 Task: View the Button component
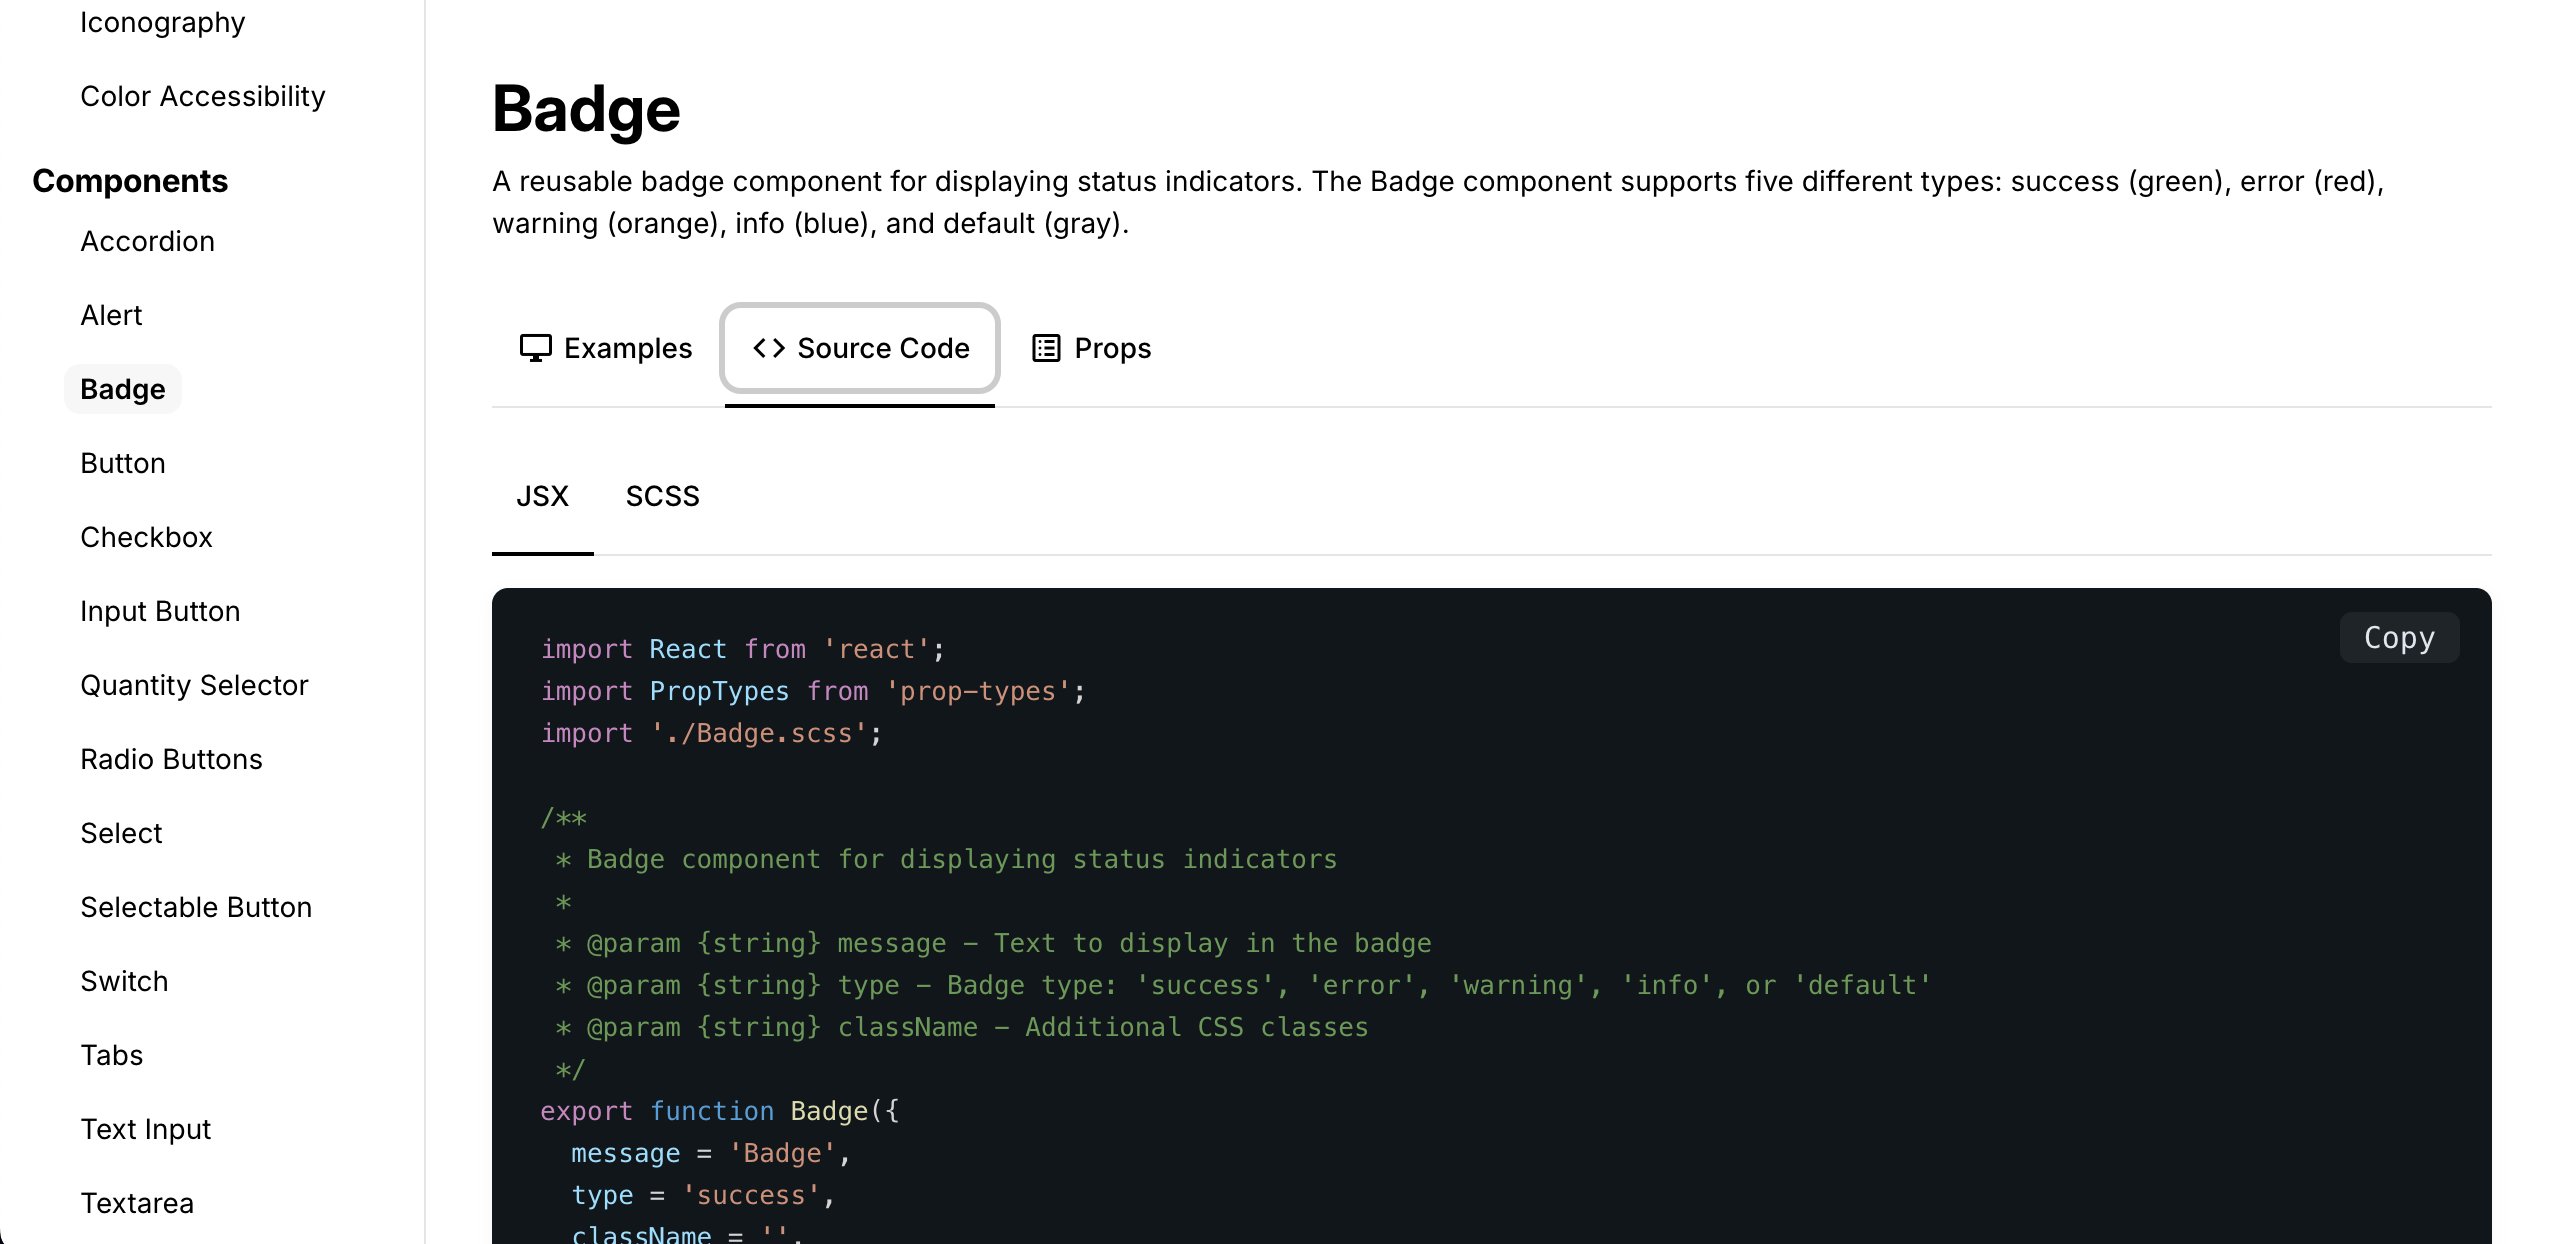(x=123, y=462)
